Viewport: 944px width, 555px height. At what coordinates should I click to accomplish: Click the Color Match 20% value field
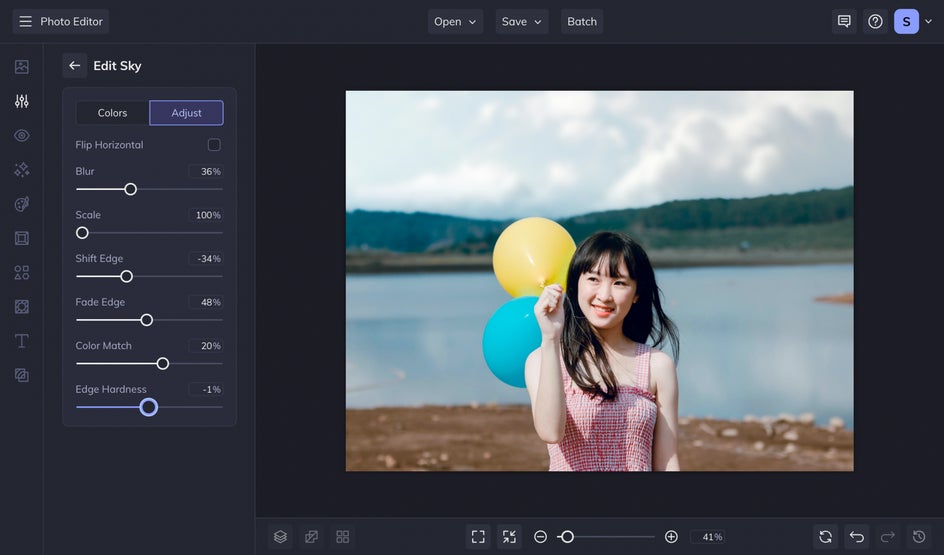coord(206,346)
